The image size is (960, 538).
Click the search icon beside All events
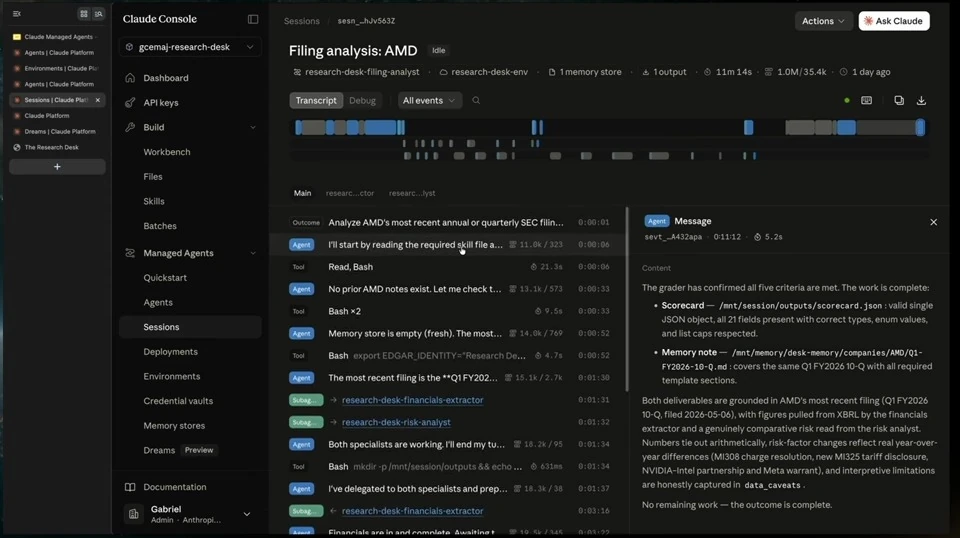[476, 100]
